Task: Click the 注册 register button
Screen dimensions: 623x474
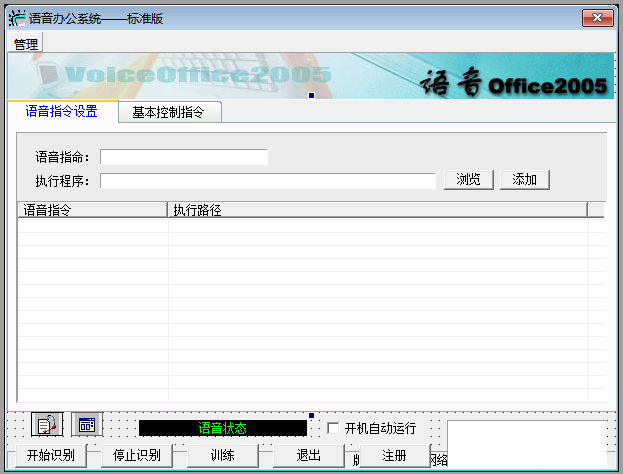Action: pos(394,455)
